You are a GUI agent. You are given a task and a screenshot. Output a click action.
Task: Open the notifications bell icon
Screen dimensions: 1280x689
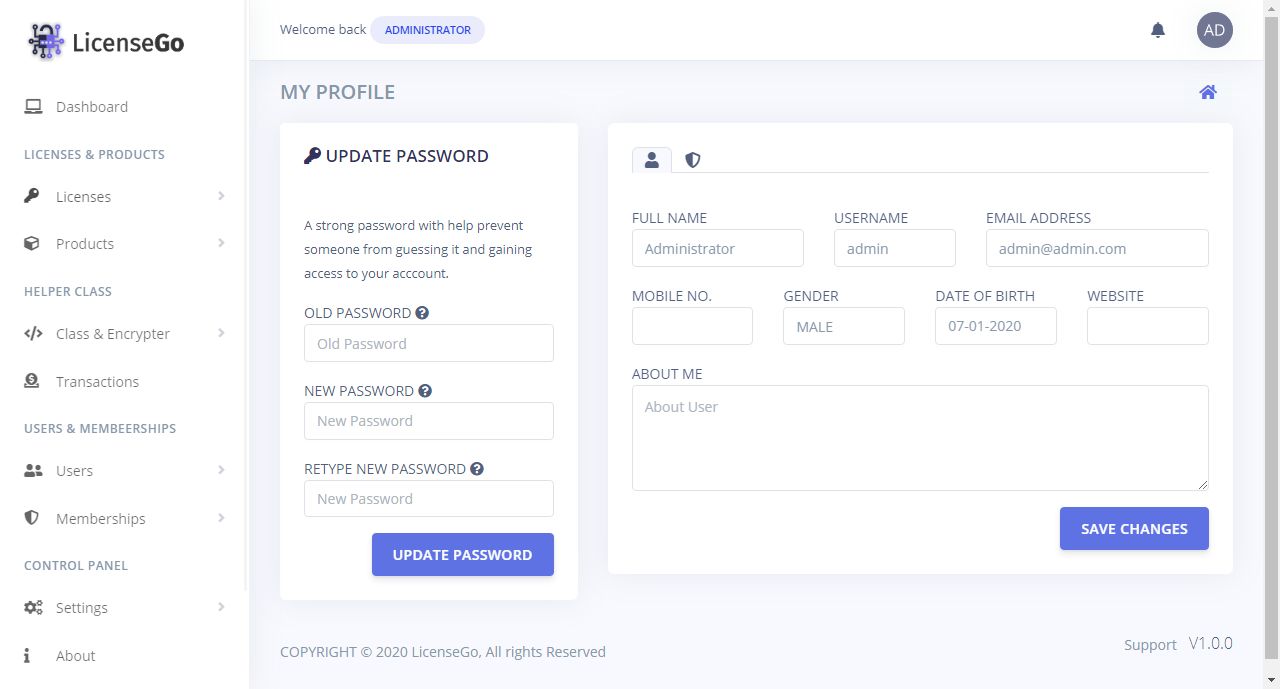(1158, 30)
